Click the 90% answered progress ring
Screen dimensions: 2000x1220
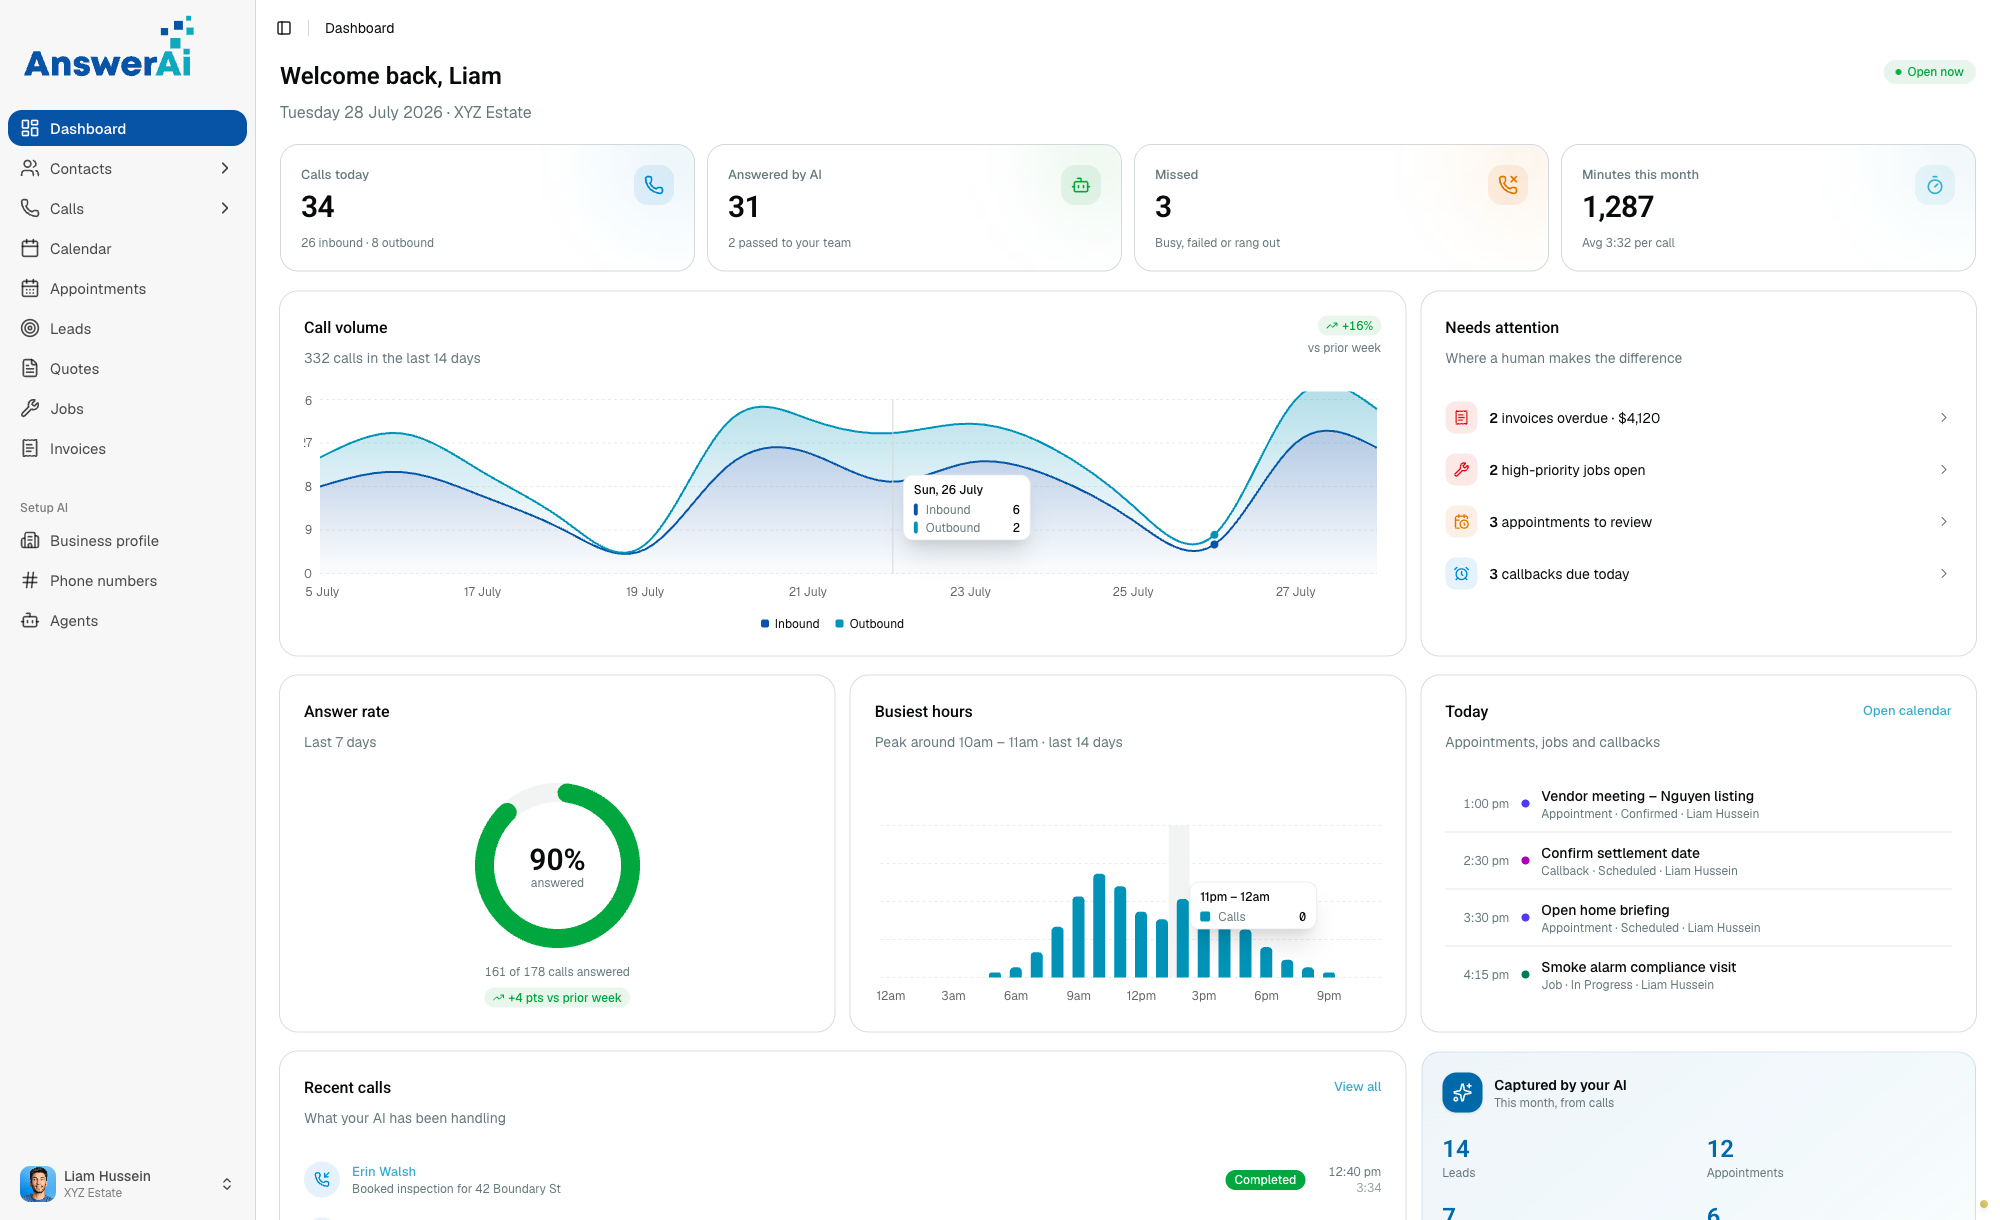click(x=557, y=866)
